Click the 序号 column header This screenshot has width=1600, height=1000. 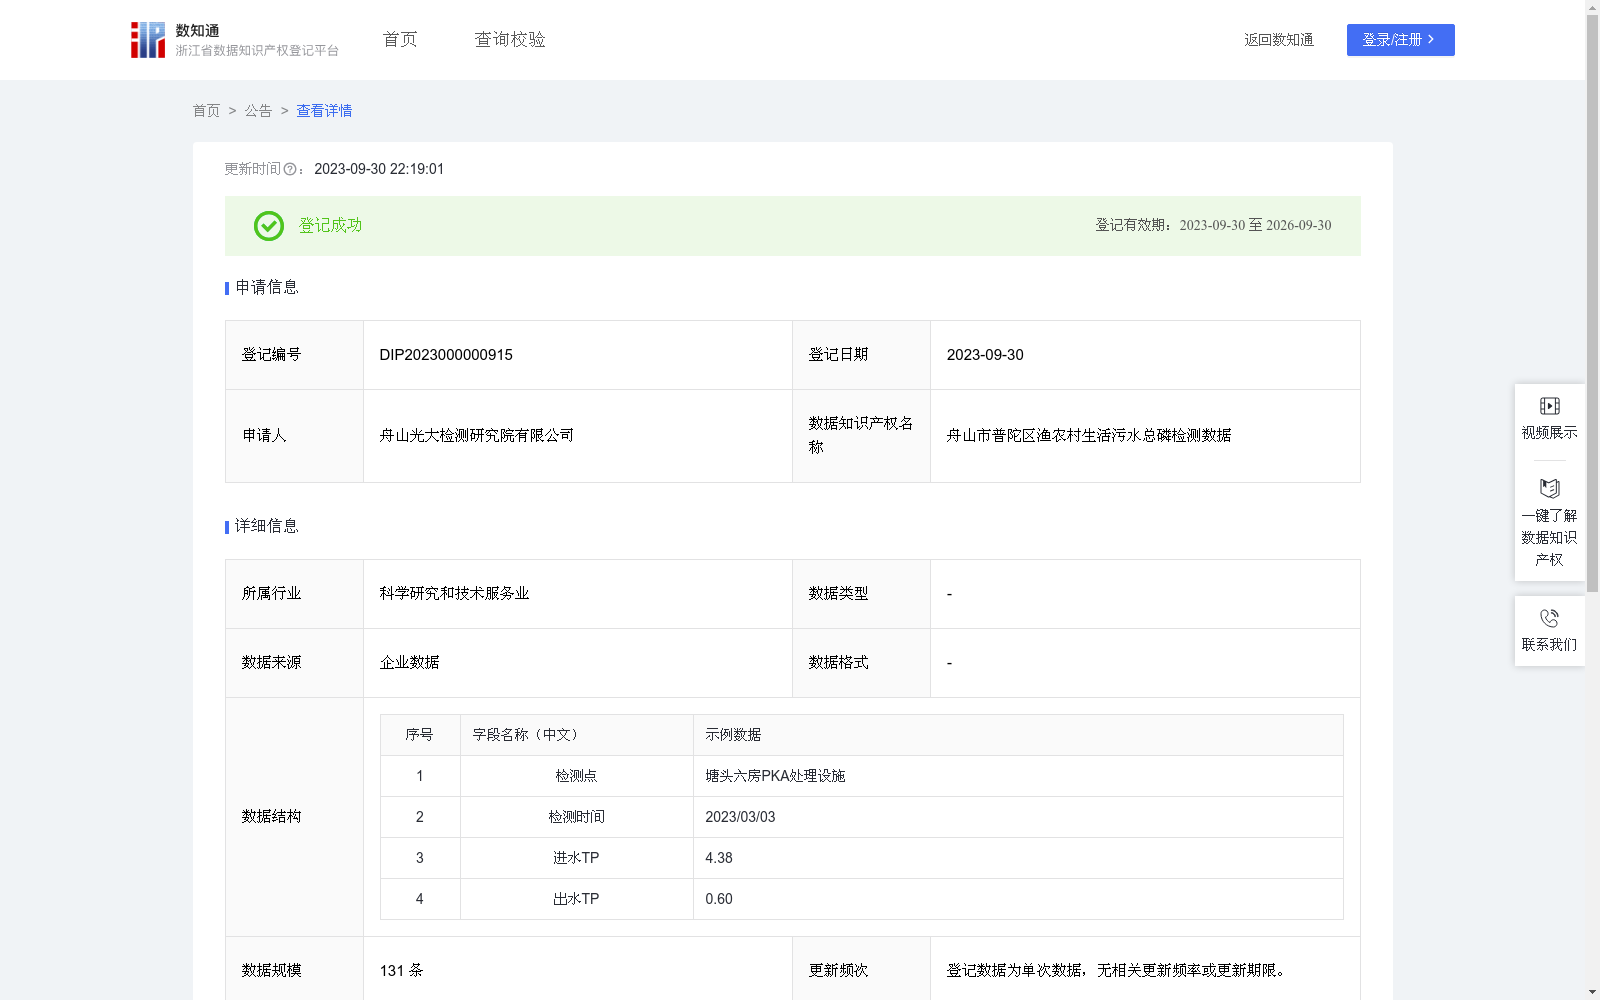pyautogui.click(x=419, y=735)
